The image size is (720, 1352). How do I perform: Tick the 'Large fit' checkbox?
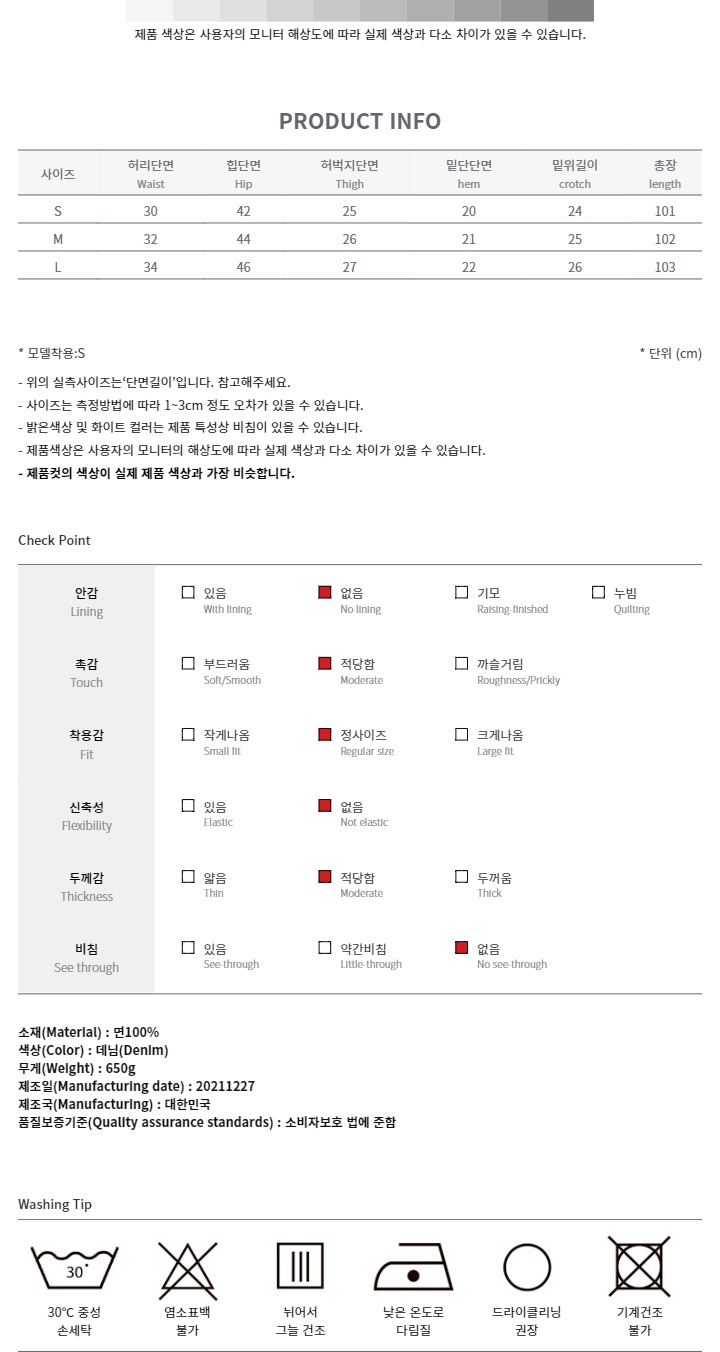click(462, 734)
